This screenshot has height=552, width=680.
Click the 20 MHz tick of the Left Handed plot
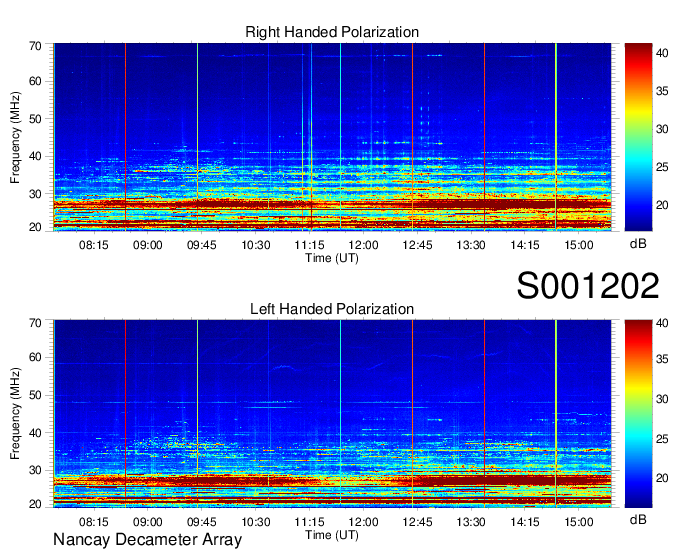35,504
